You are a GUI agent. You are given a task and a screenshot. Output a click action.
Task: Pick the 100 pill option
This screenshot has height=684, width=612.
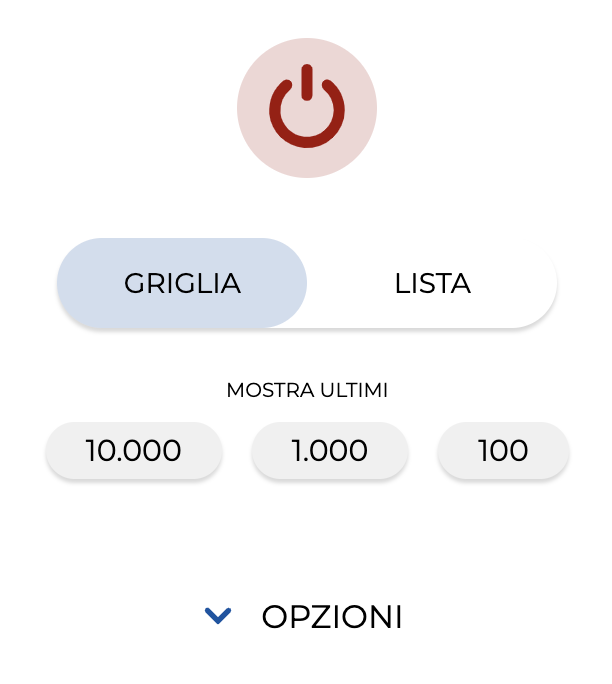tap(503, 450)
